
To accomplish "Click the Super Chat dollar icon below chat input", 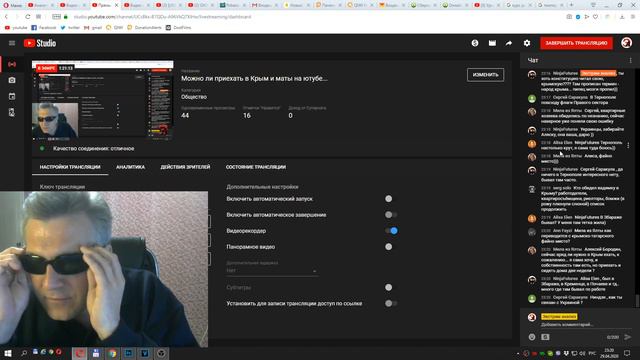I will [x=545, y=337].
